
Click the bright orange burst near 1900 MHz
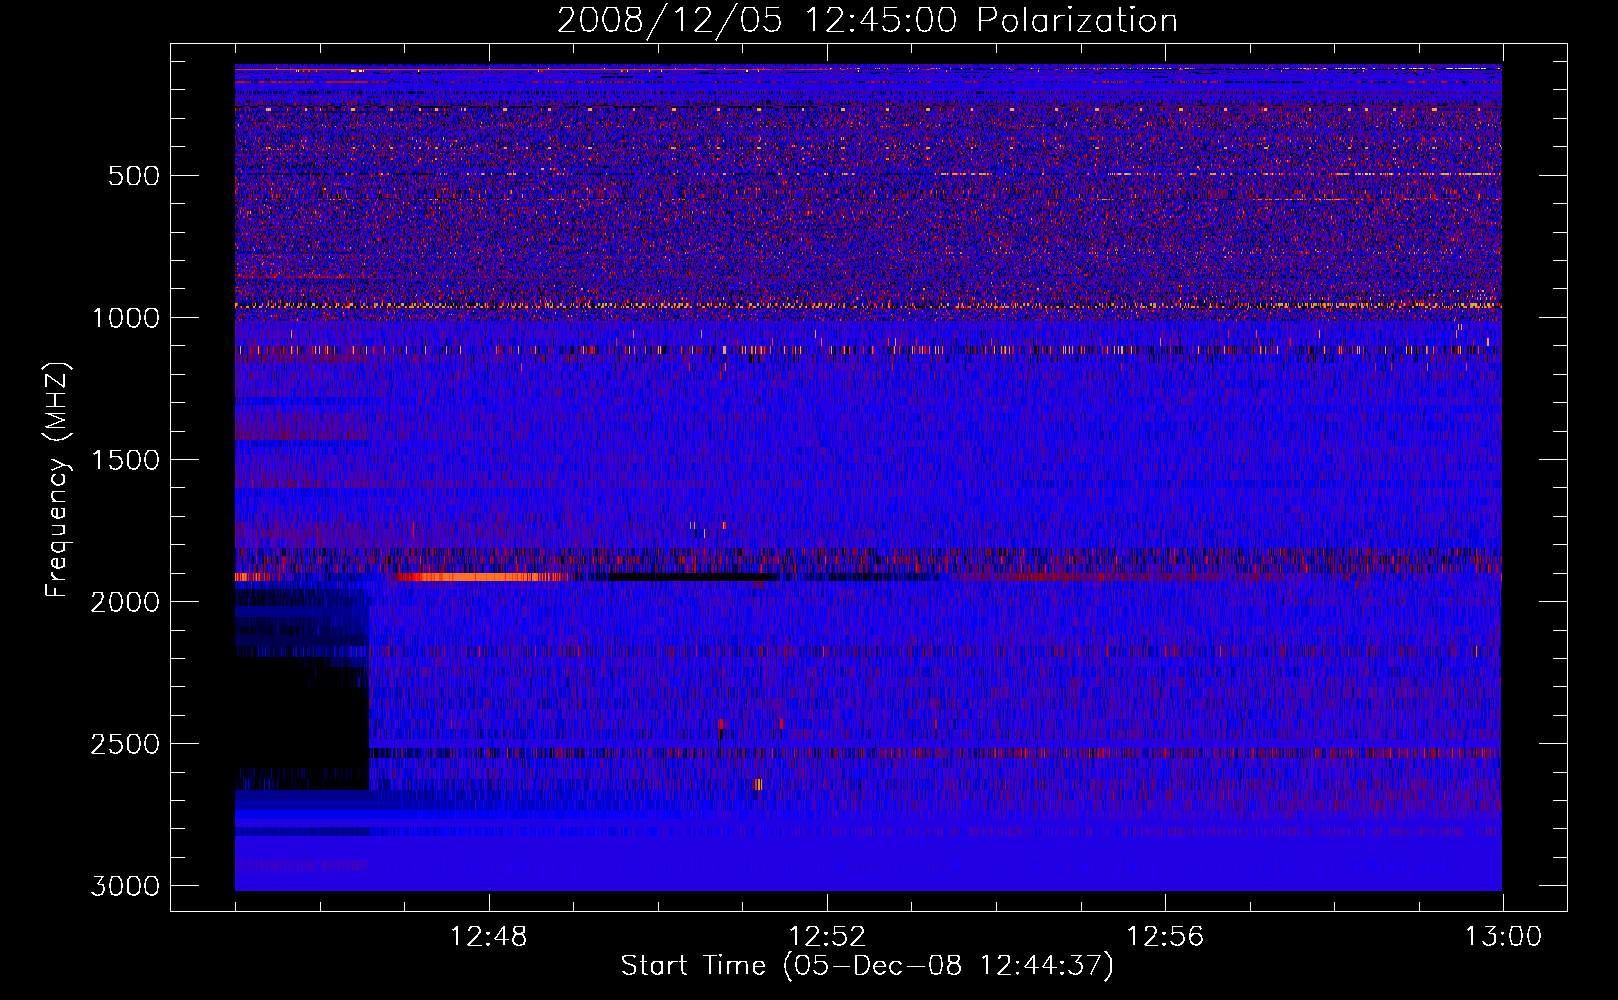(x=480, y=577)
